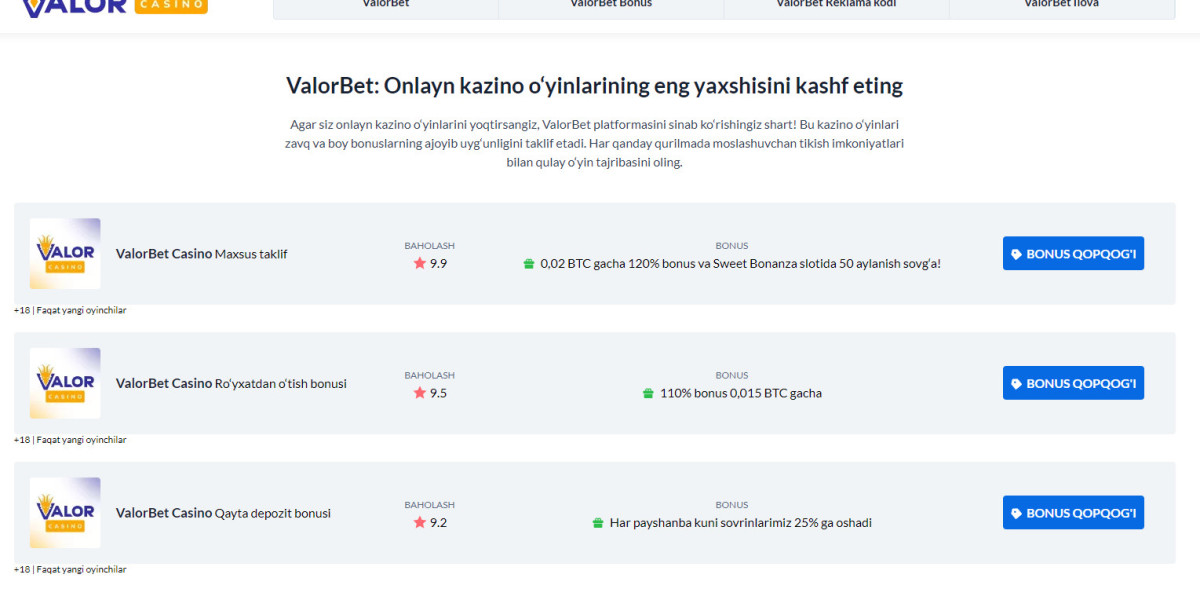The height and width of the screenshot is (600, 1200).
Task: Click the main heading about ValorBet onlayn kazino
Action: [x=594, y=86]
